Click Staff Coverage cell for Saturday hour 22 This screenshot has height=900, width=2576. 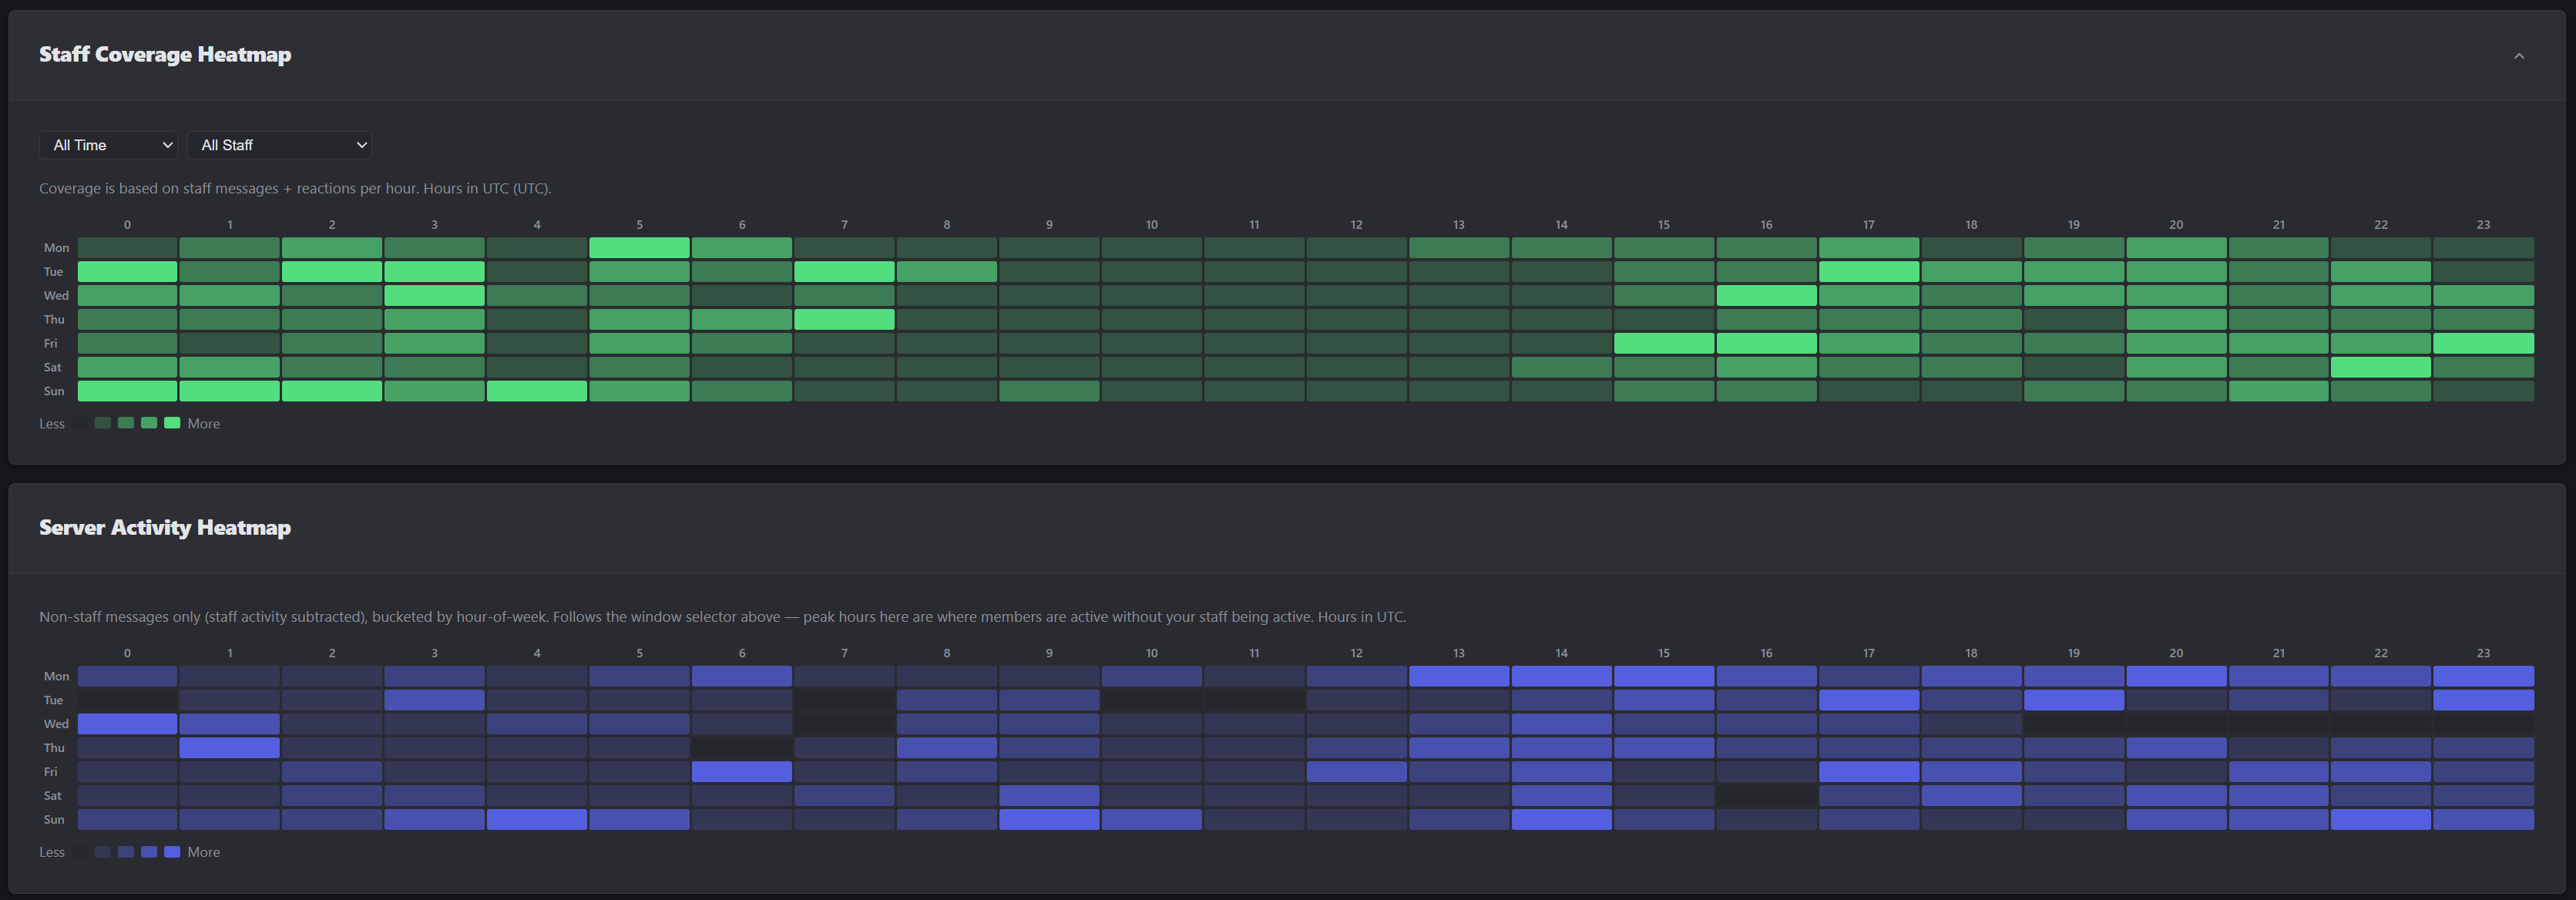pyautogui.click(x=2381, y=367)
